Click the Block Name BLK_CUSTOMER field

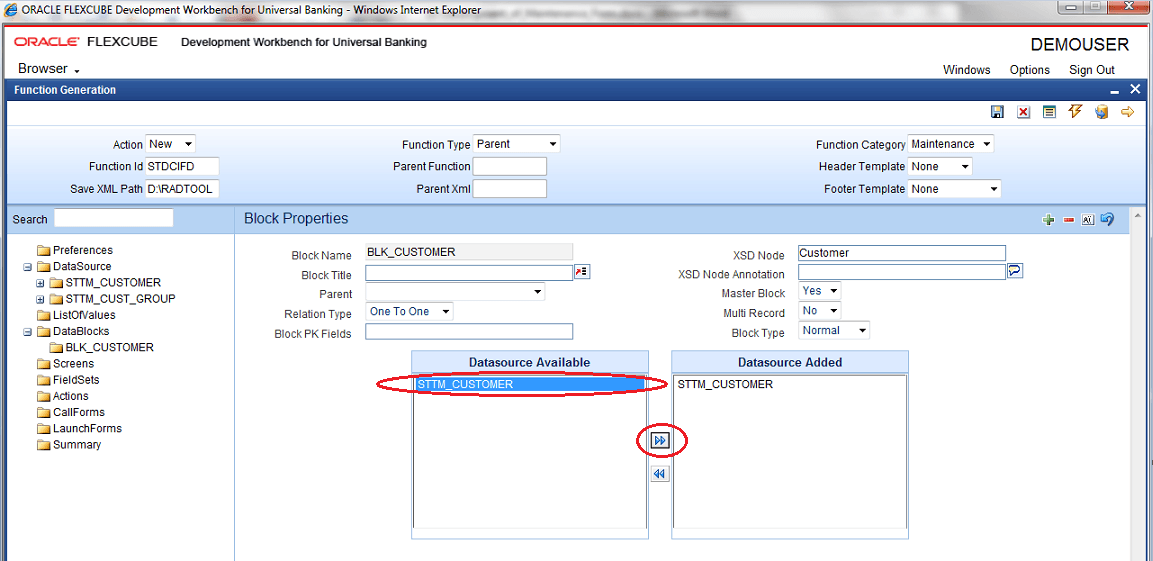click(x=469, y=252)
